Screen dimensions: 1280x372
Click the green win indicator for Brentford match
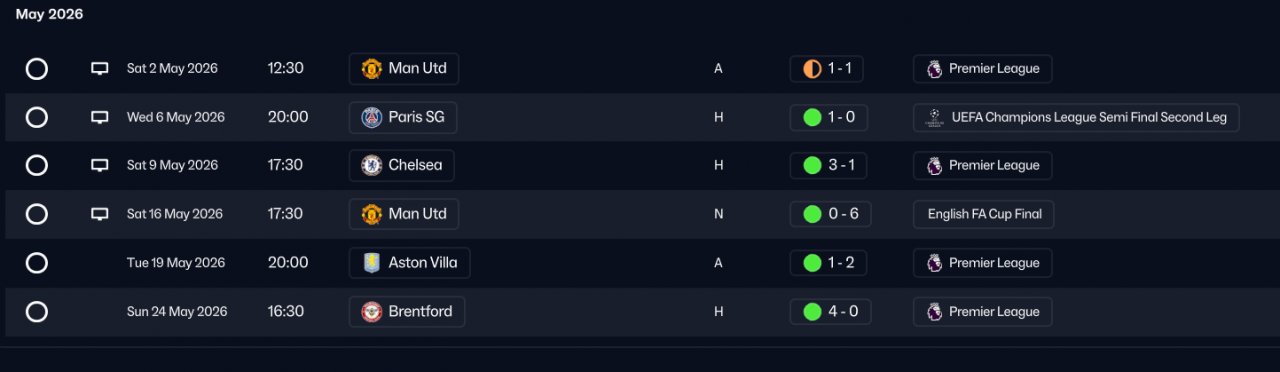click(x=812, y=311)
